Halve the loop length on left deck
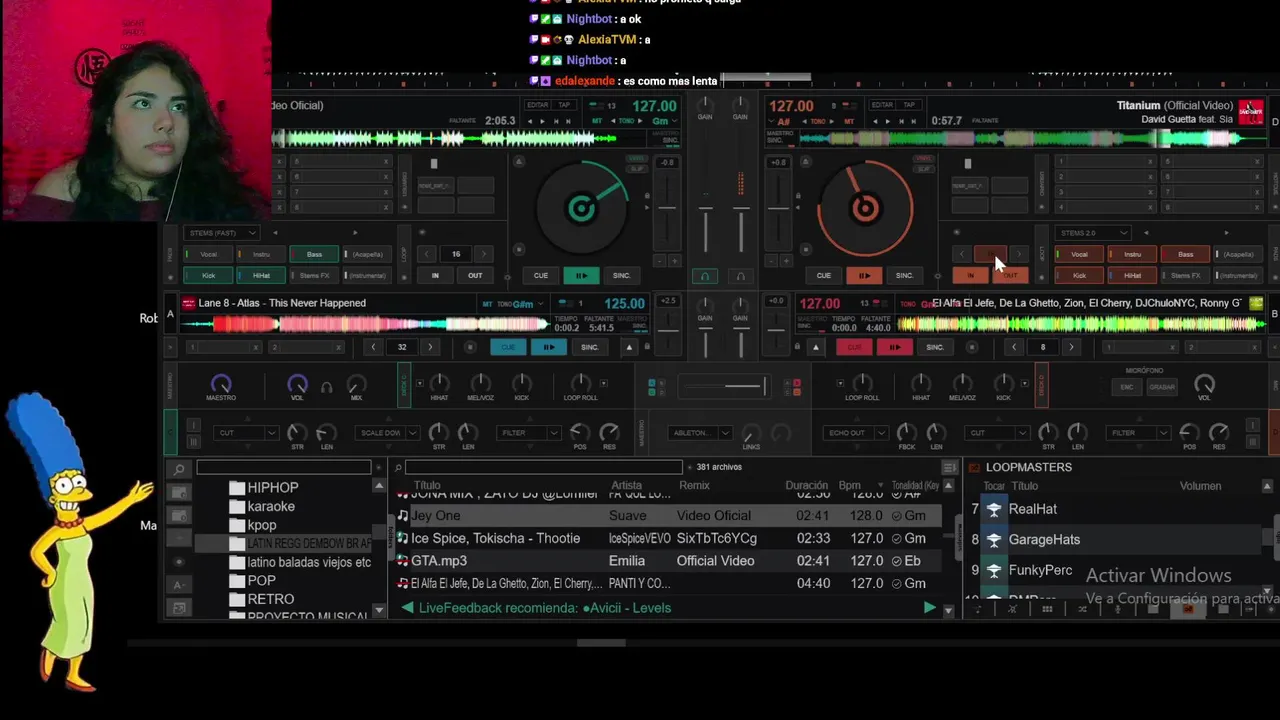This screenshot has width=1280, height=720. click(x=427, y=254)
